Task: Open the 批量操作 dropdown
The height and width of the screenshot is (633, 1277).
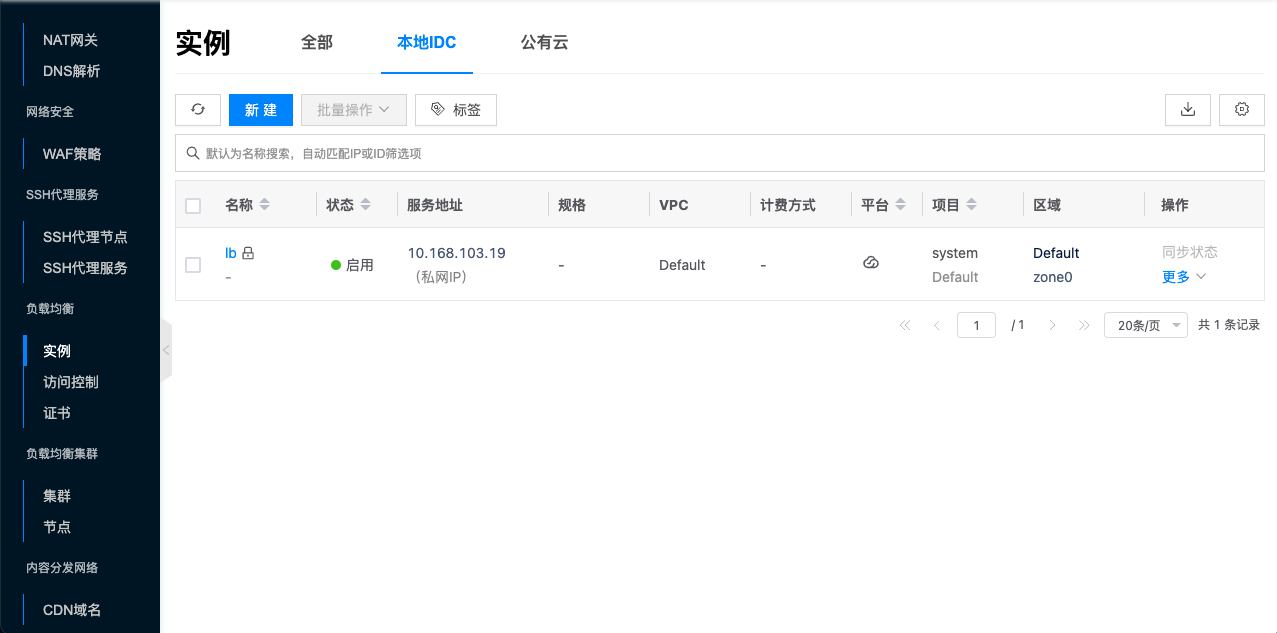Action: (x=354, y=110)
